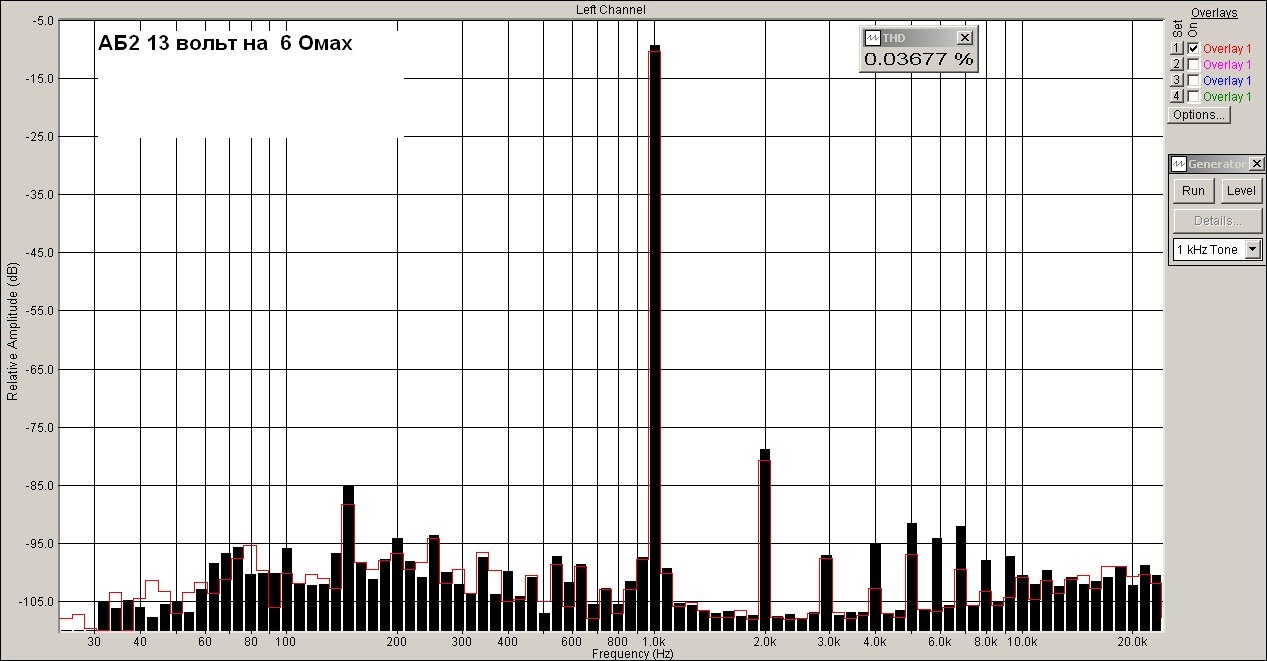Click overlay Set button 3
1267x661 pixels.
[1177, 80]
